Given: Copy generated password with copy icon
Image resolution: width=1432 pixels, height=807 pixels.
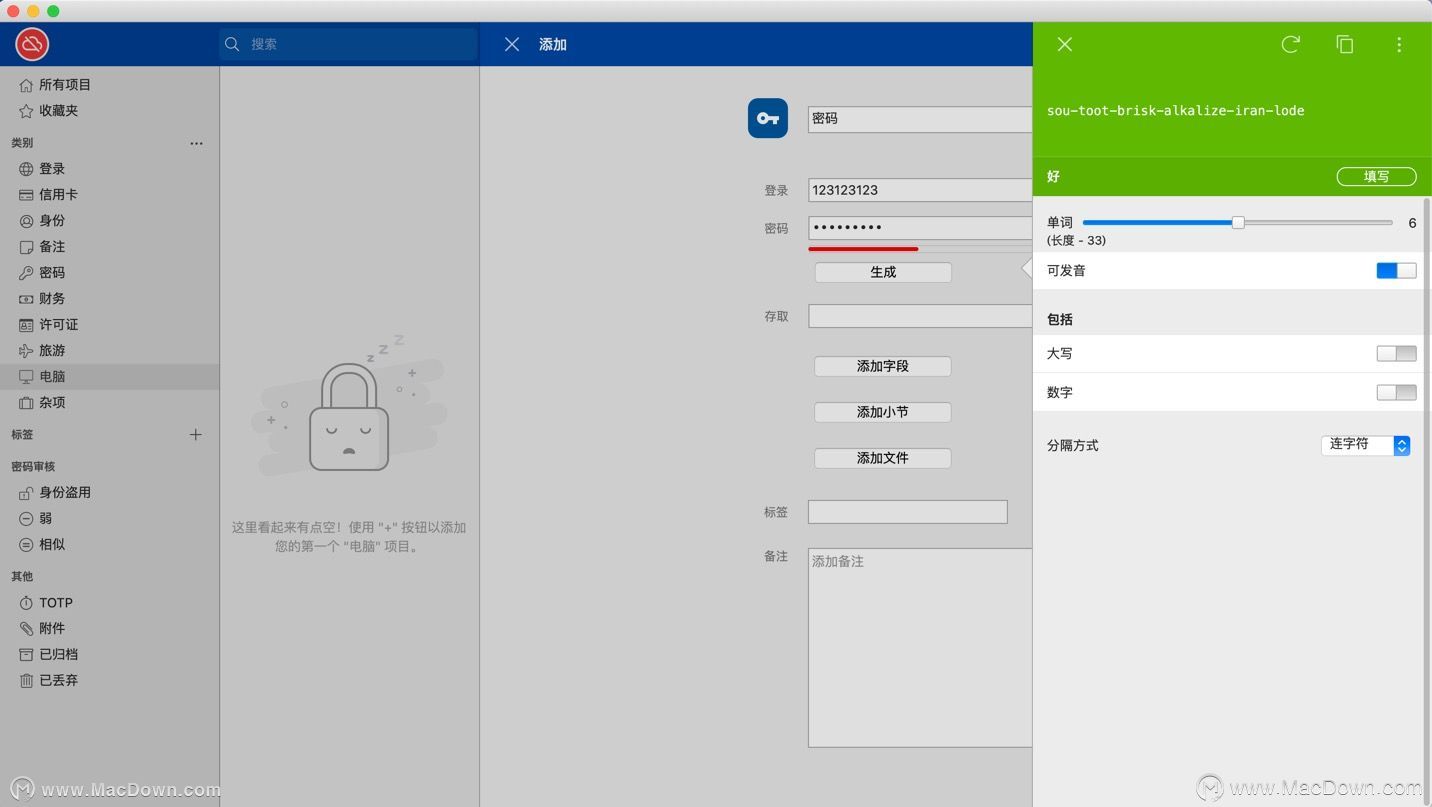Looking at the screenshot, I should pyautogui.click(x=1345, y=44).
